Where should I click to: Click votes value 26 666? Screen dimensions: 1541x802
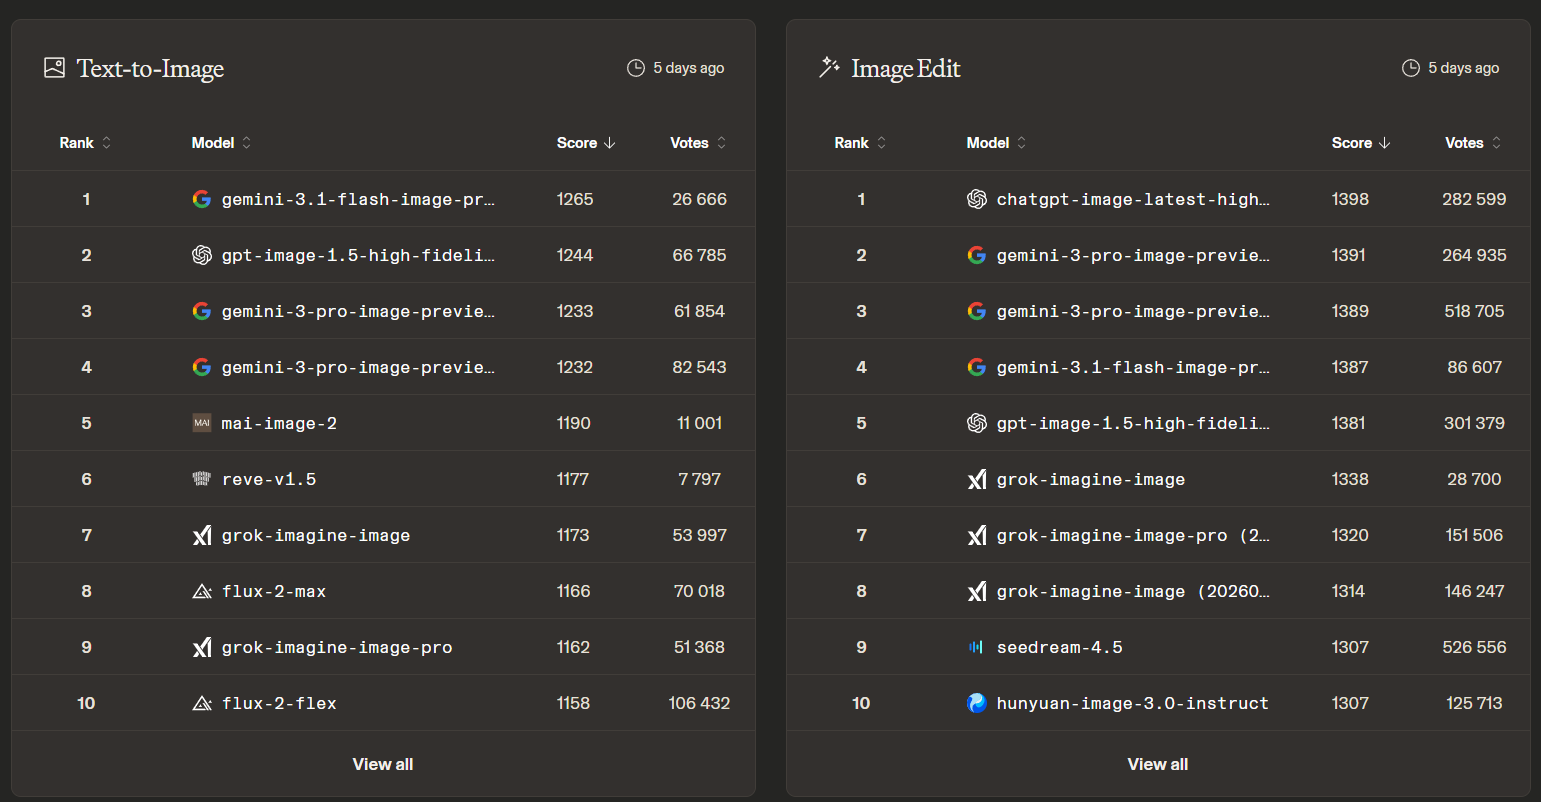[x=699, y=199]
